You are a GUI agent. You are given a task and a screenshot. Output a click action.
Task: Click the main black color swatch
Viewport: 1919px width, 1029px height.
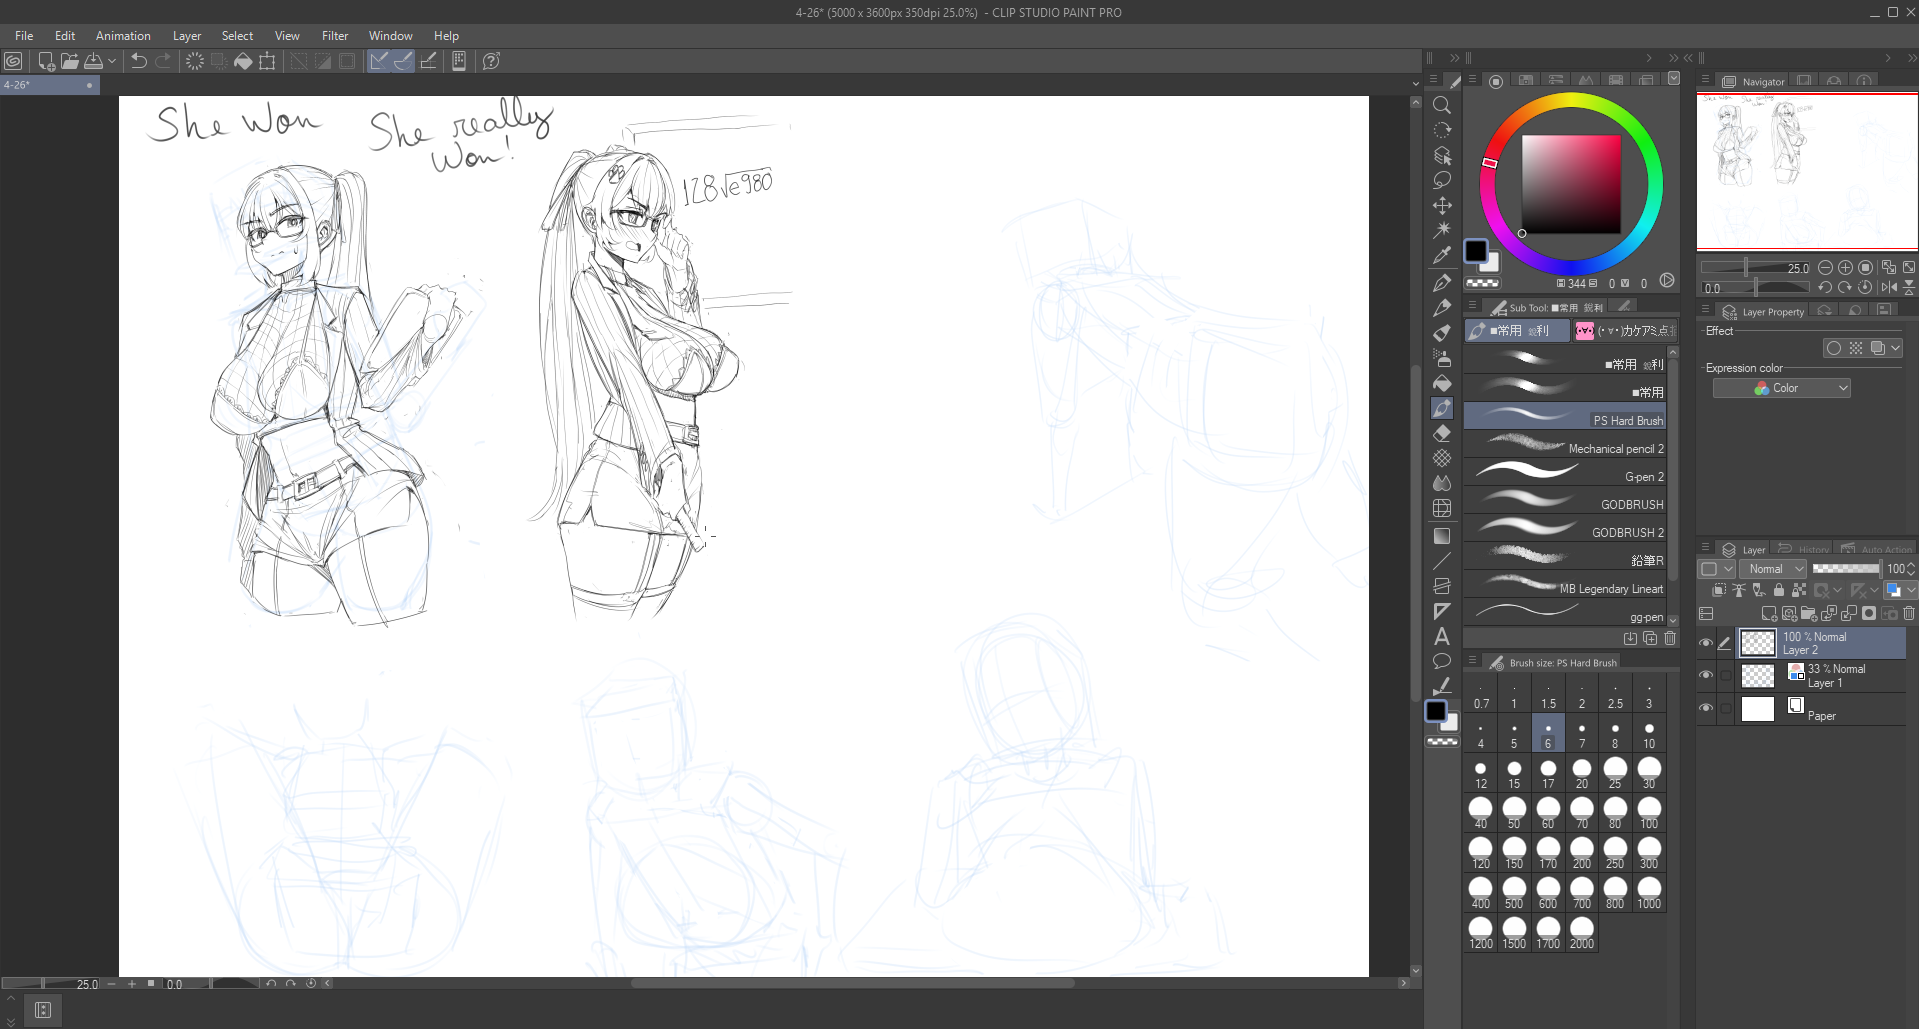click(1476, 251)
